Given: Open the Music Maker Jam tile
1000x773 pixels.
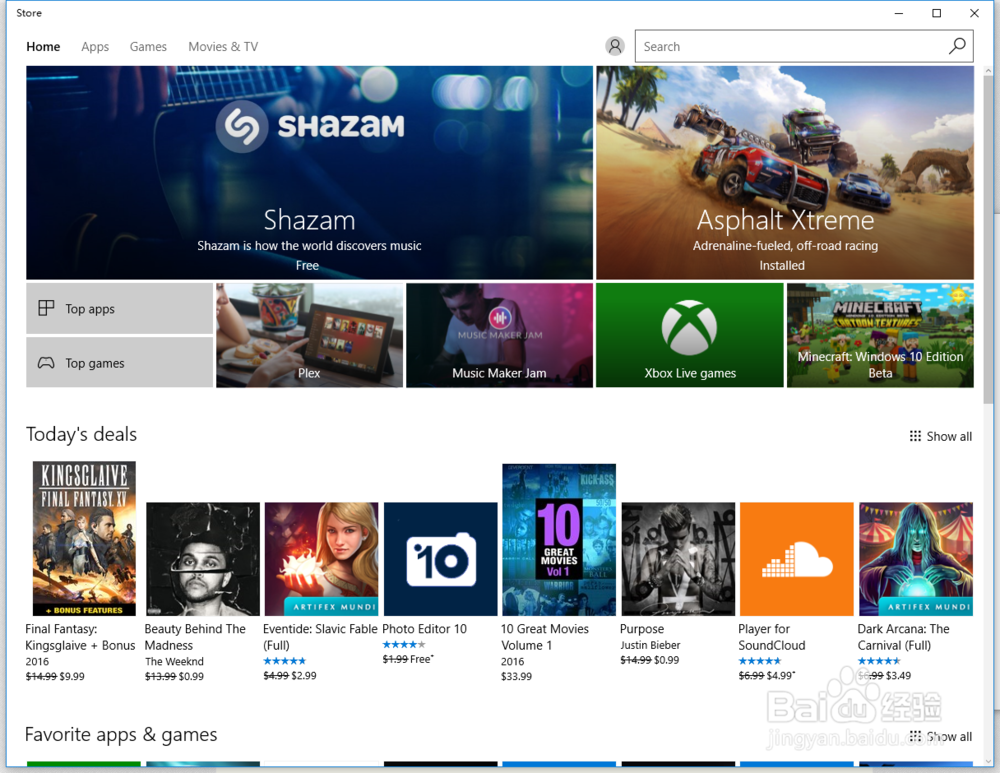Looking at the screenshot, I should point(499,335).
